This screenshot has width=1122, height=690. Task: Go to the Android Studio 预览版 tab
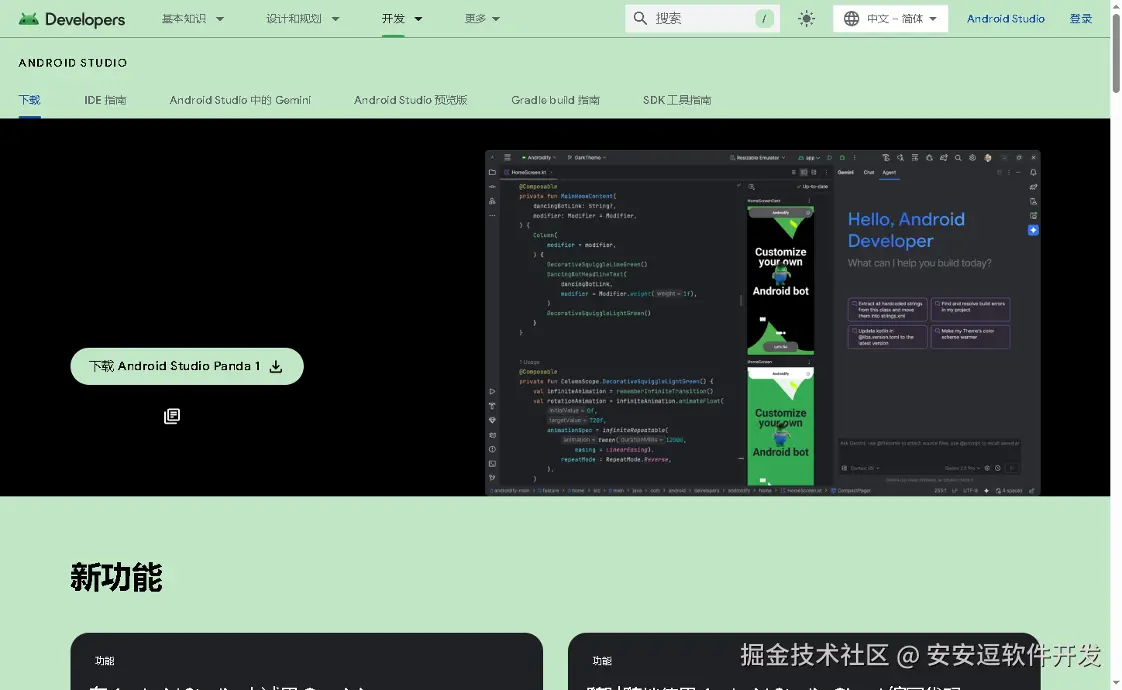click(x=411, y=100)
